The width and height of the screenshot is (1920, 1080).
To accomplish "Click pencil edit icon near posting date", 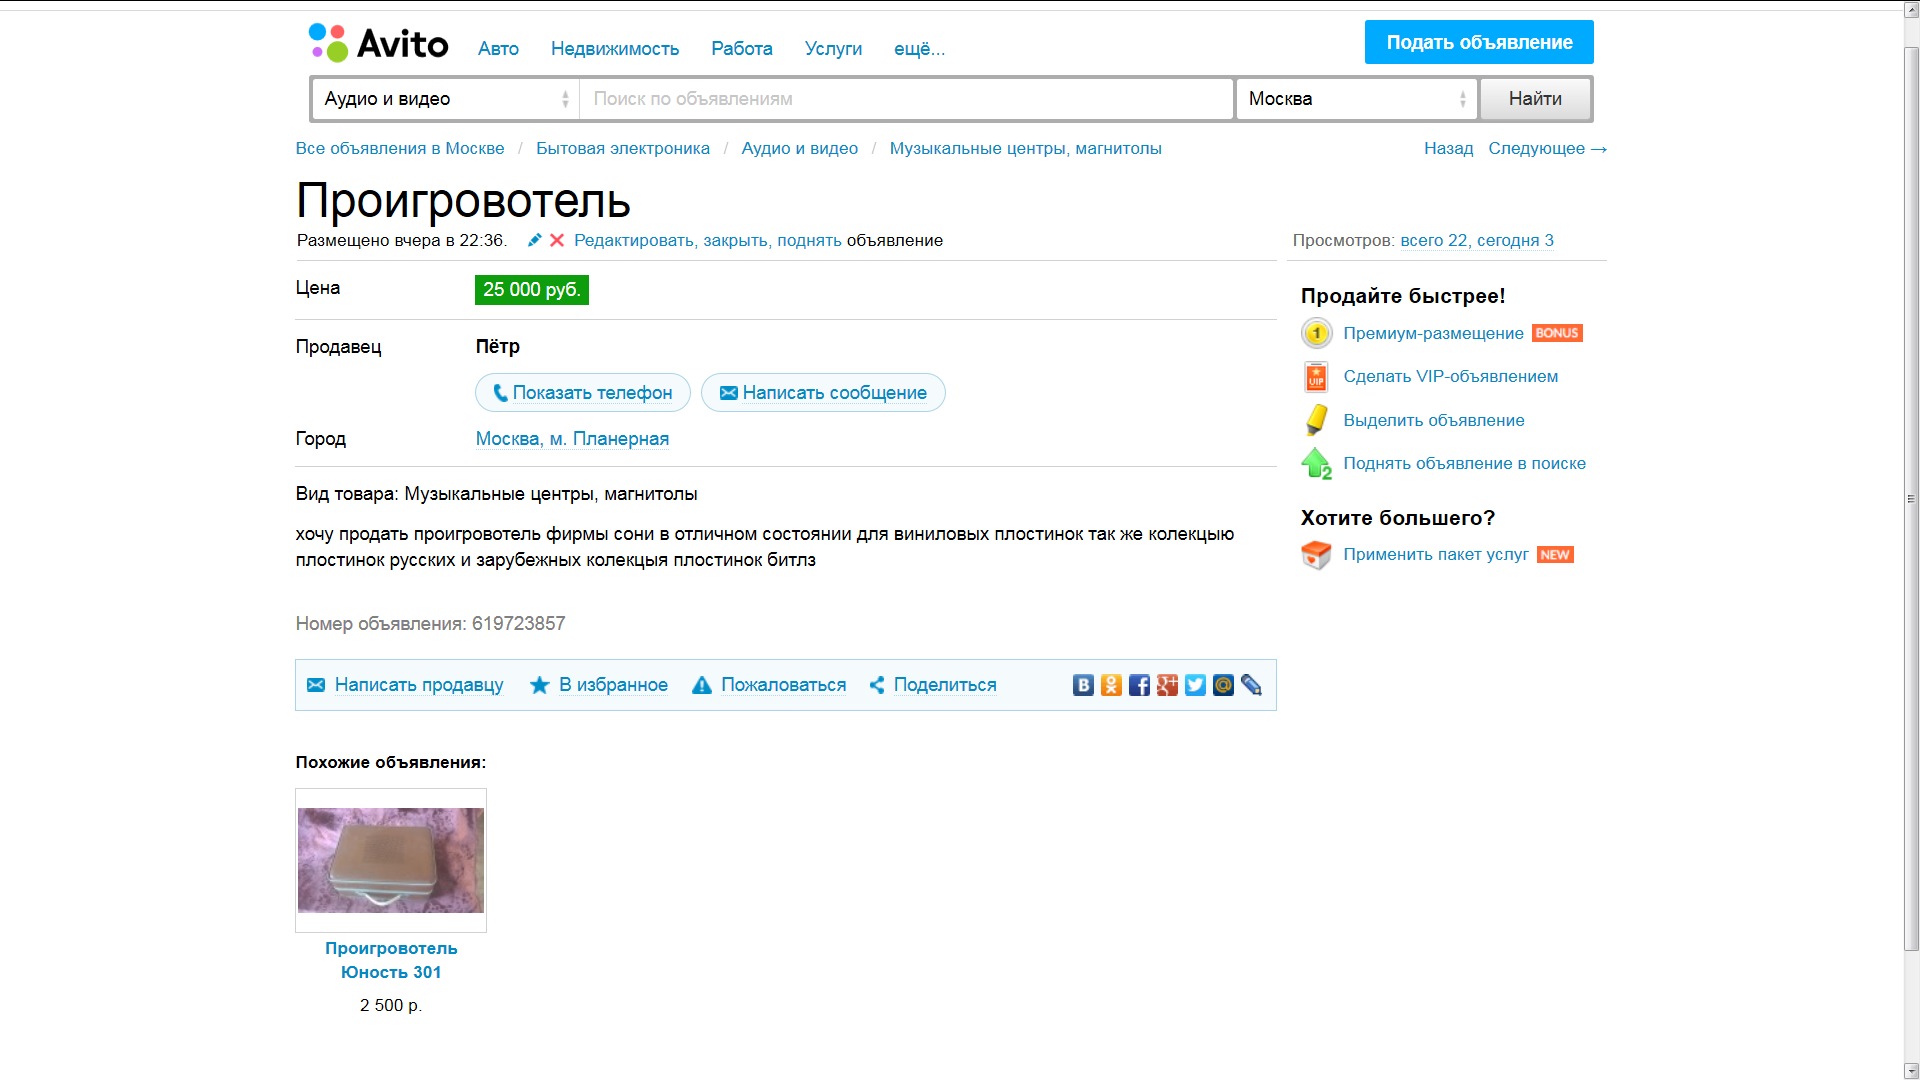I will (x=535, y=240).
